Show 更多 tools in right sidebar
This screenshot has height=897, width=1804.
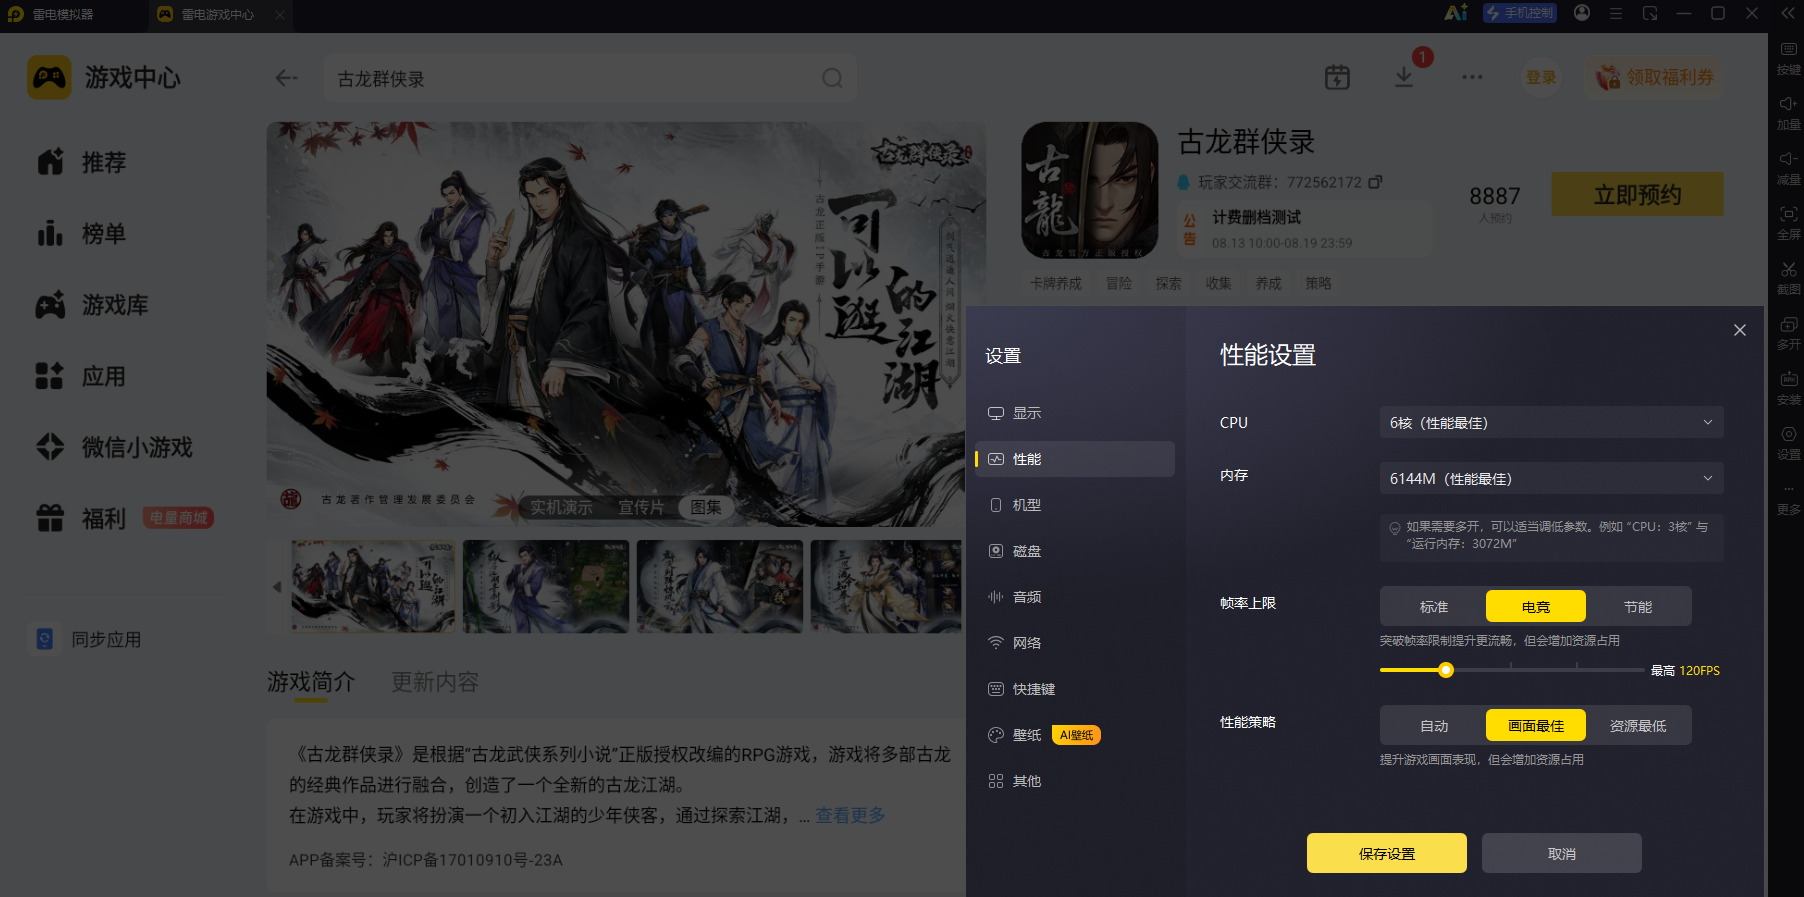click(1788, 498)
